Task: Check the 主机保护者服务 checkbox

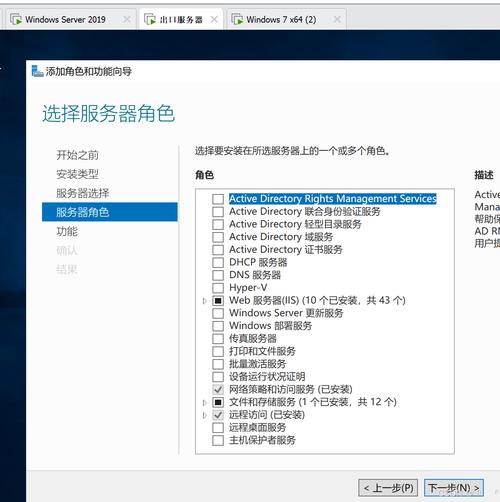Action: 218,440
